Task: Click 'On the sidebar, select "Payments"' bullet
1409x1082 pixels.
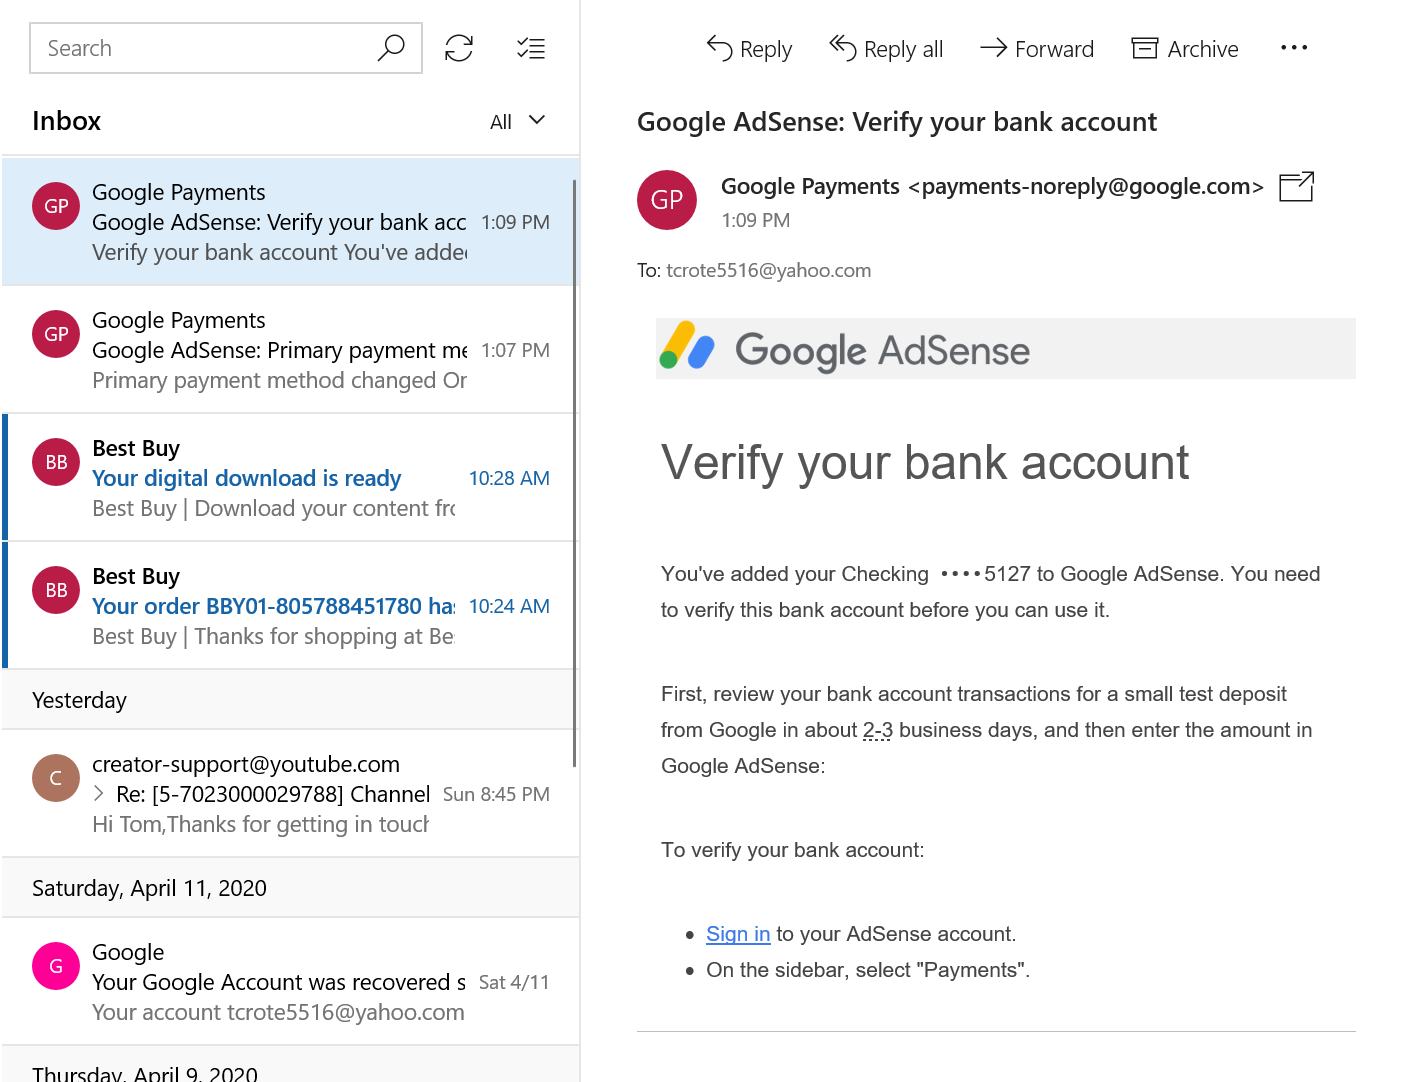Action: (868, 970)
